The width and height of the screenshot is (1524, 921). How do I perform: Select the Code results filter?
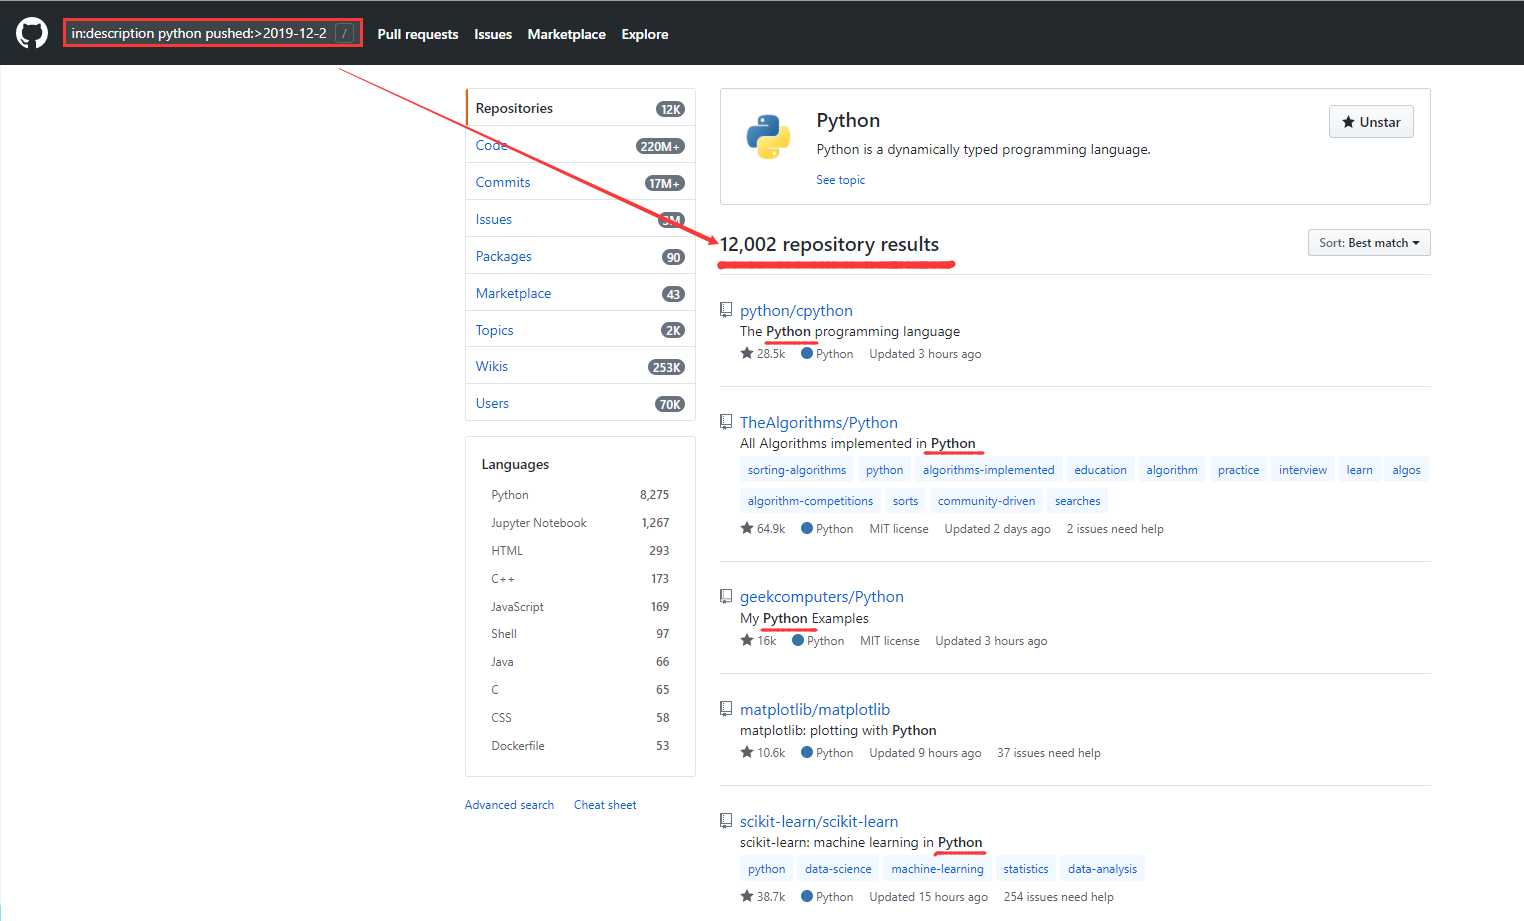[580, 145]
